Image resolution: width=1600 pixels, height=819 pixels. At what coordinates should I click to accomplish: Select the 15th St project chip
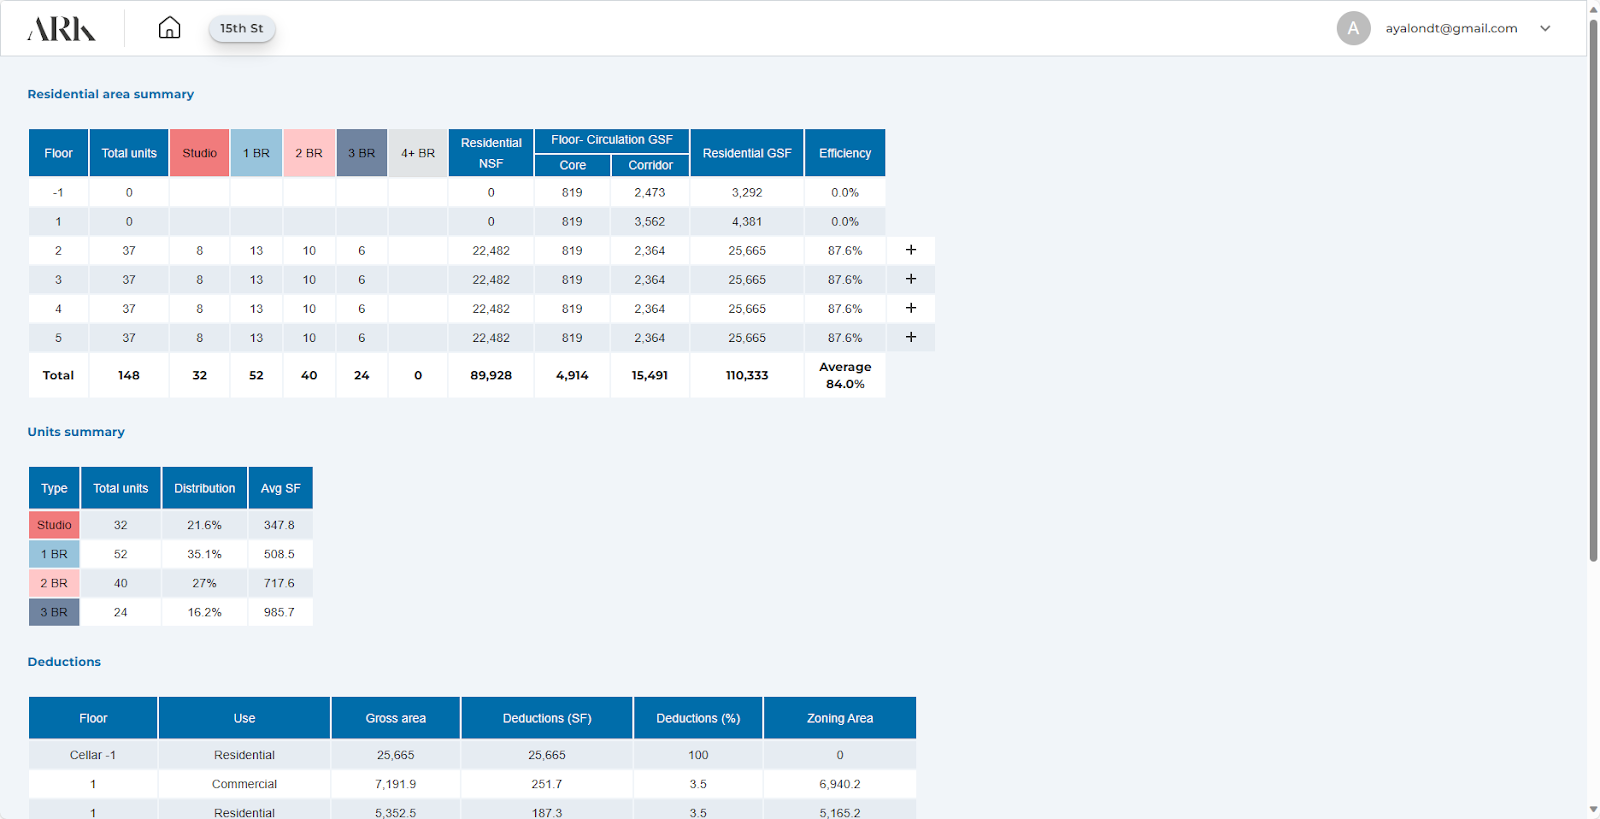pyautogui.click(x=241, y=28)
